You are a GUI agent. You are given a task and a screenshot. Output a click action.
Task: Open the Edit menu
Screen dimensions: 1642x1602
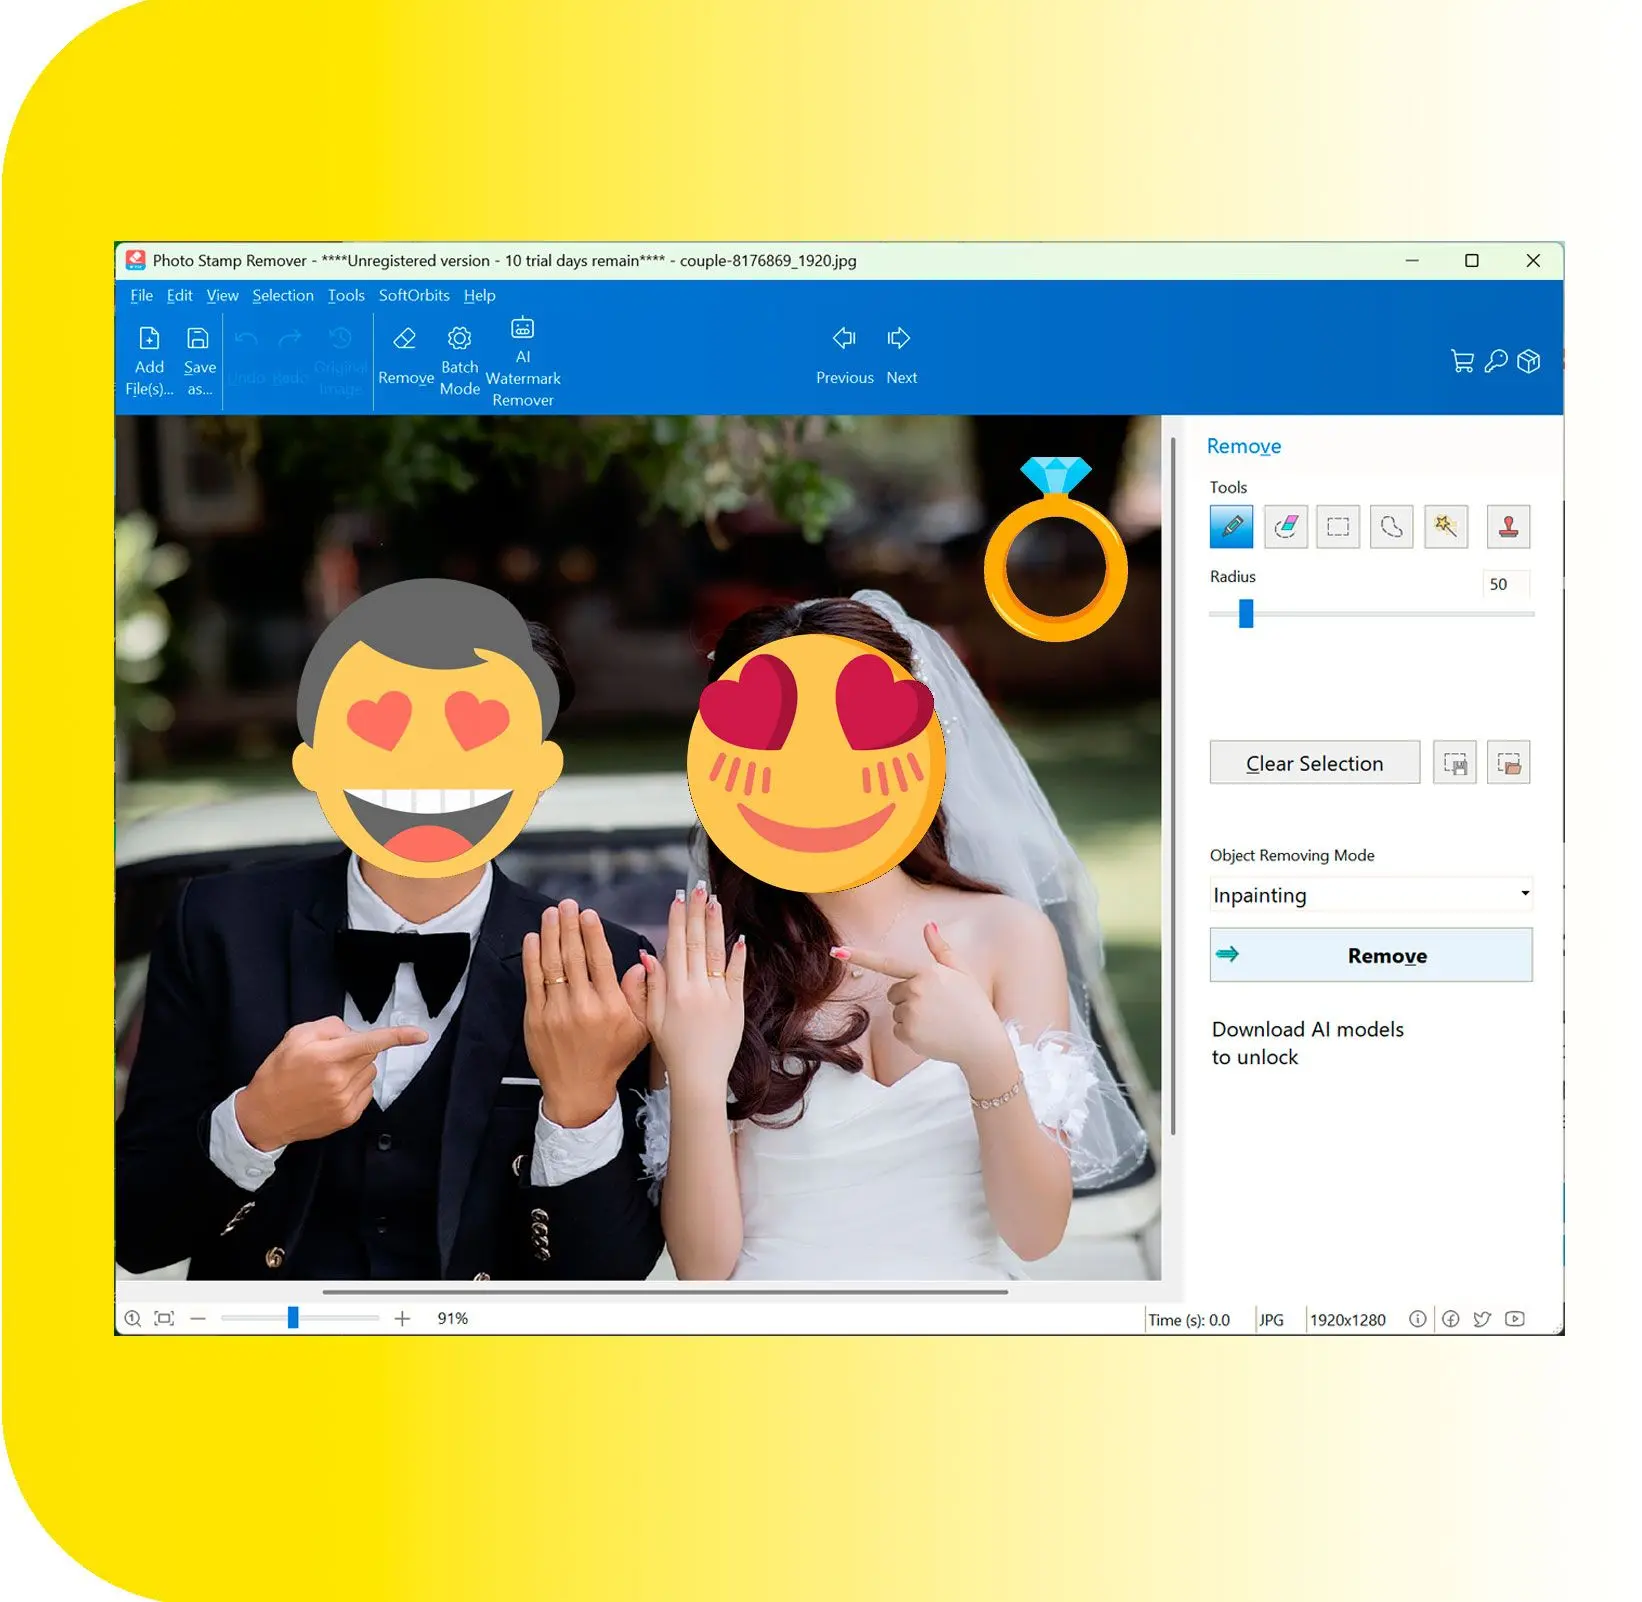(179, 295)
